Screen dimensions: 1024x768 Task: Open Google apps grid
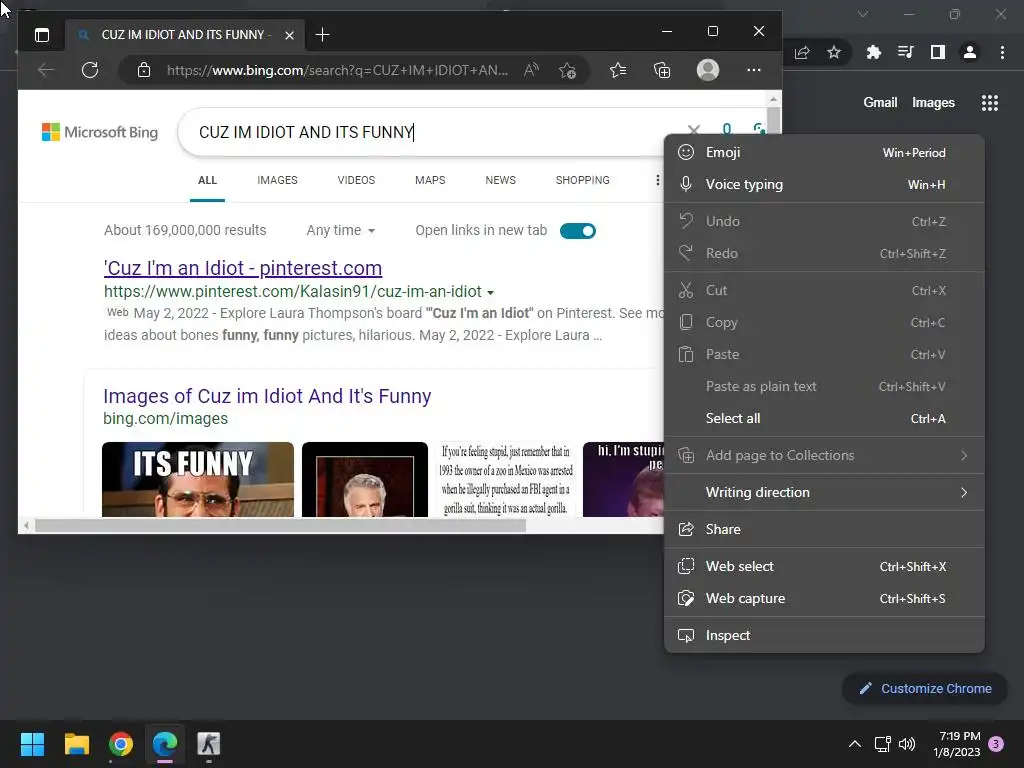click(990, 103)
